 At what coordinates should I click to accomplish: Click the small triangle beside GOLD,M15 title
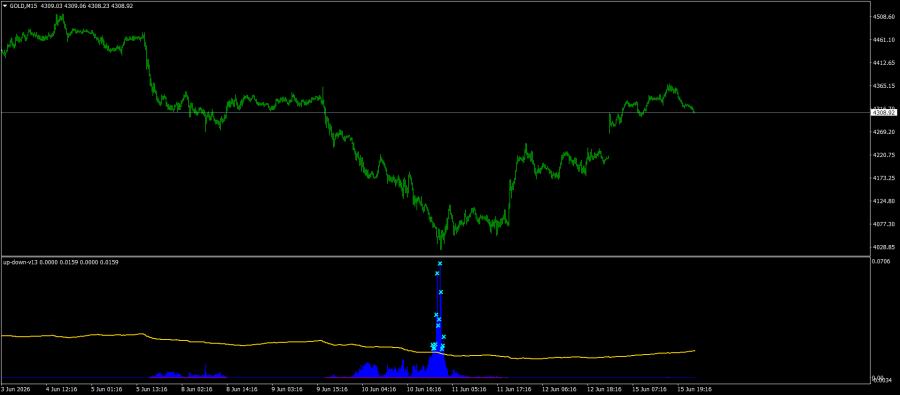tap(5, 6)
